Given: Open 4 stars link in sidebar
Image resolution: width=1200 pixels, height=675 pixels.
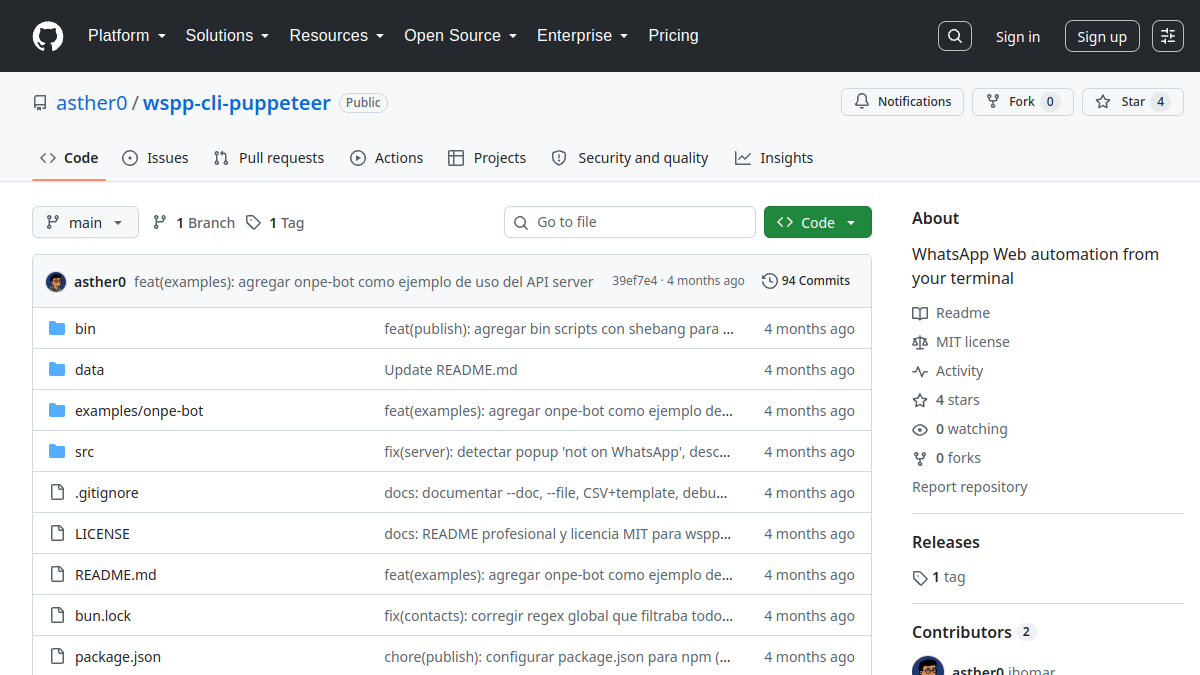Looking at the screenshot, I should pyautogui.click(x=946, y=400).
